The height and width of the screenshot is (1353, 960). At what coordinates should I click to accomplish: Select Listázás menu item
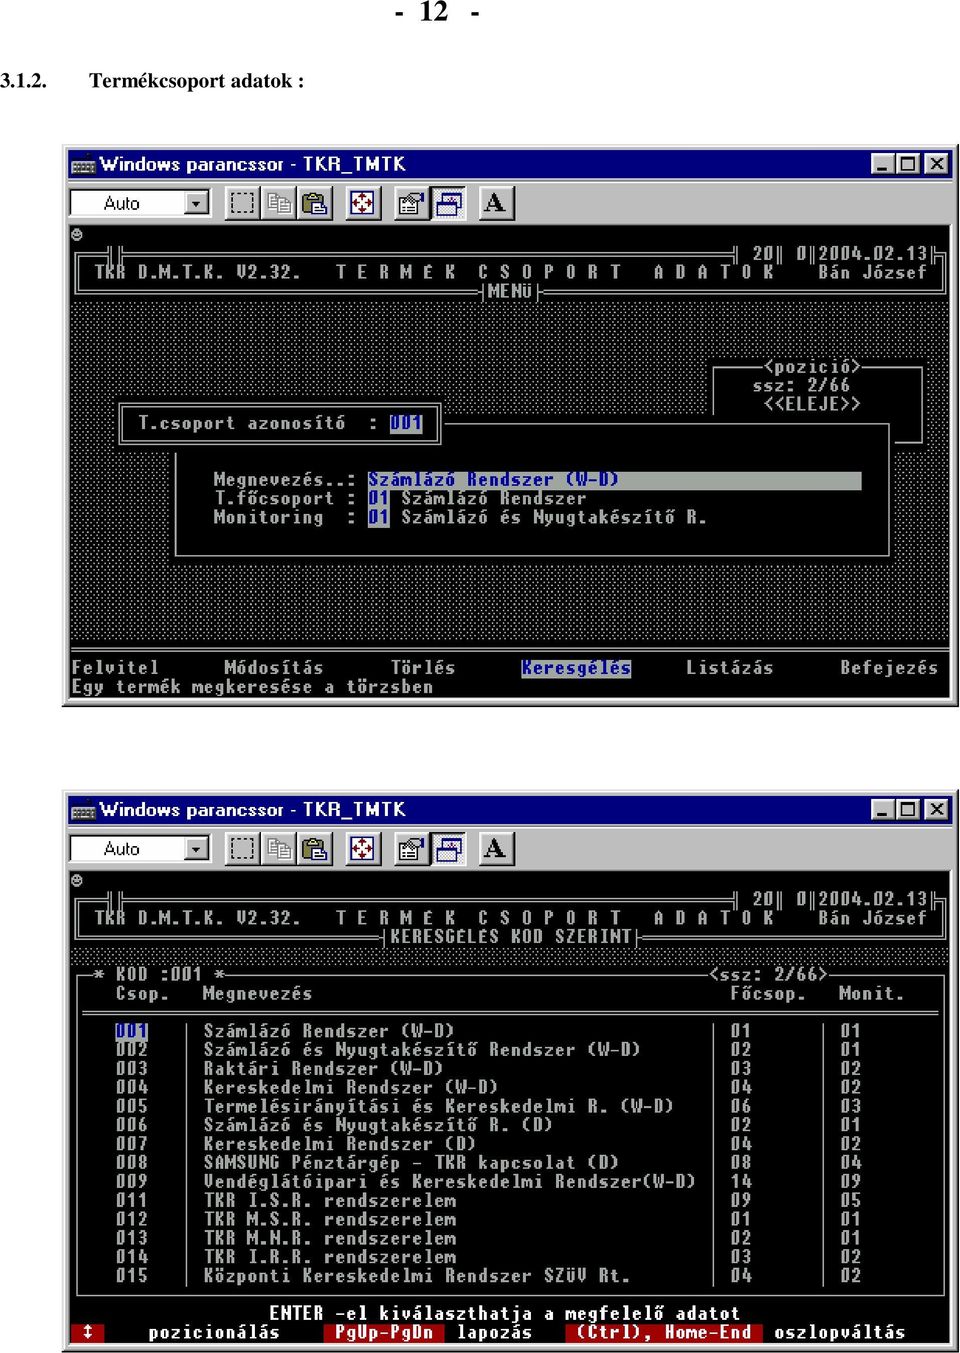point(729,668)
